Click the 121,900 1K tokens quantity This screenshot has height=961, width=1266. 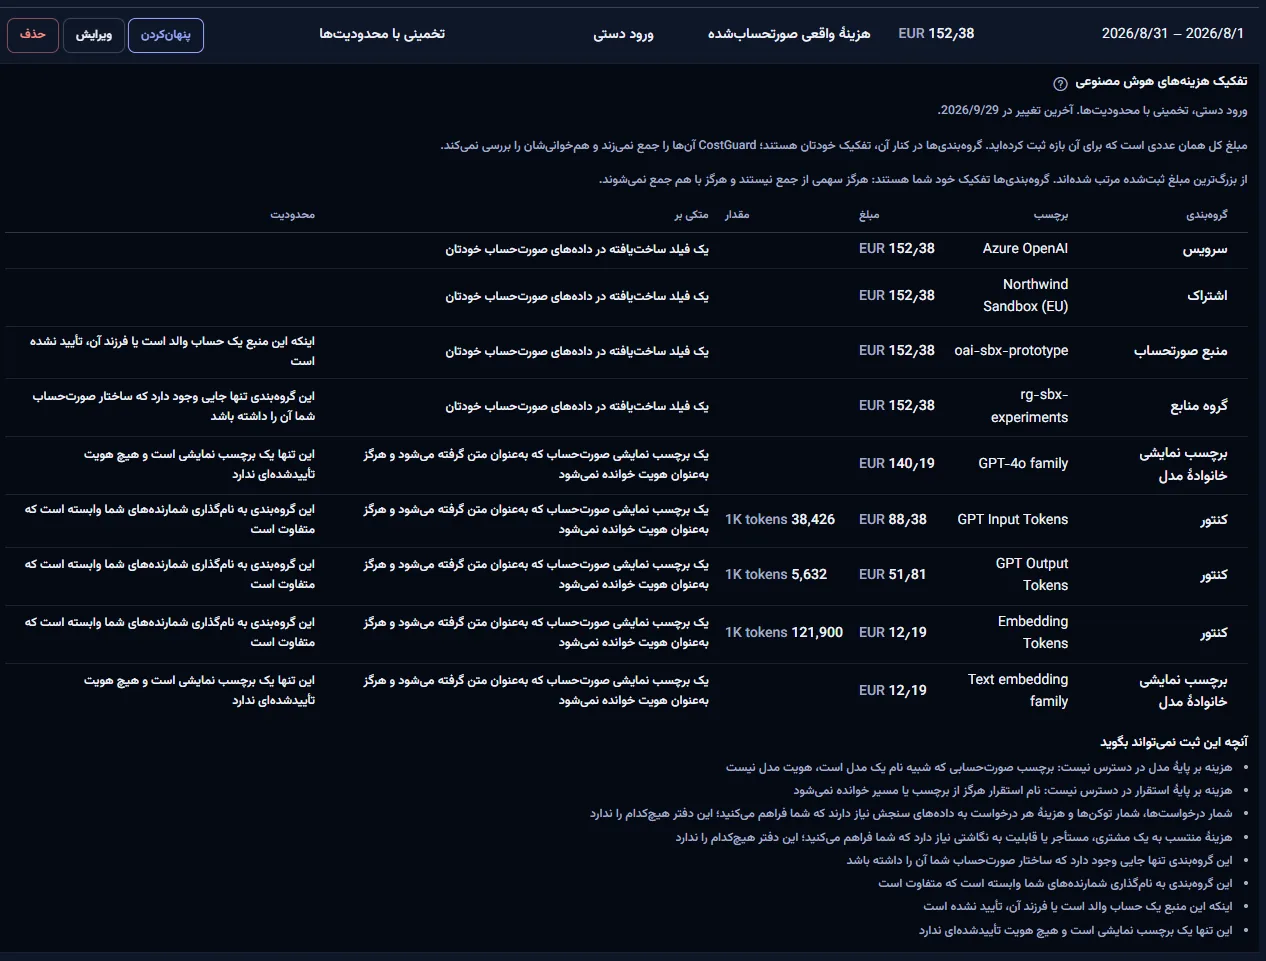(x=784, y=633)
